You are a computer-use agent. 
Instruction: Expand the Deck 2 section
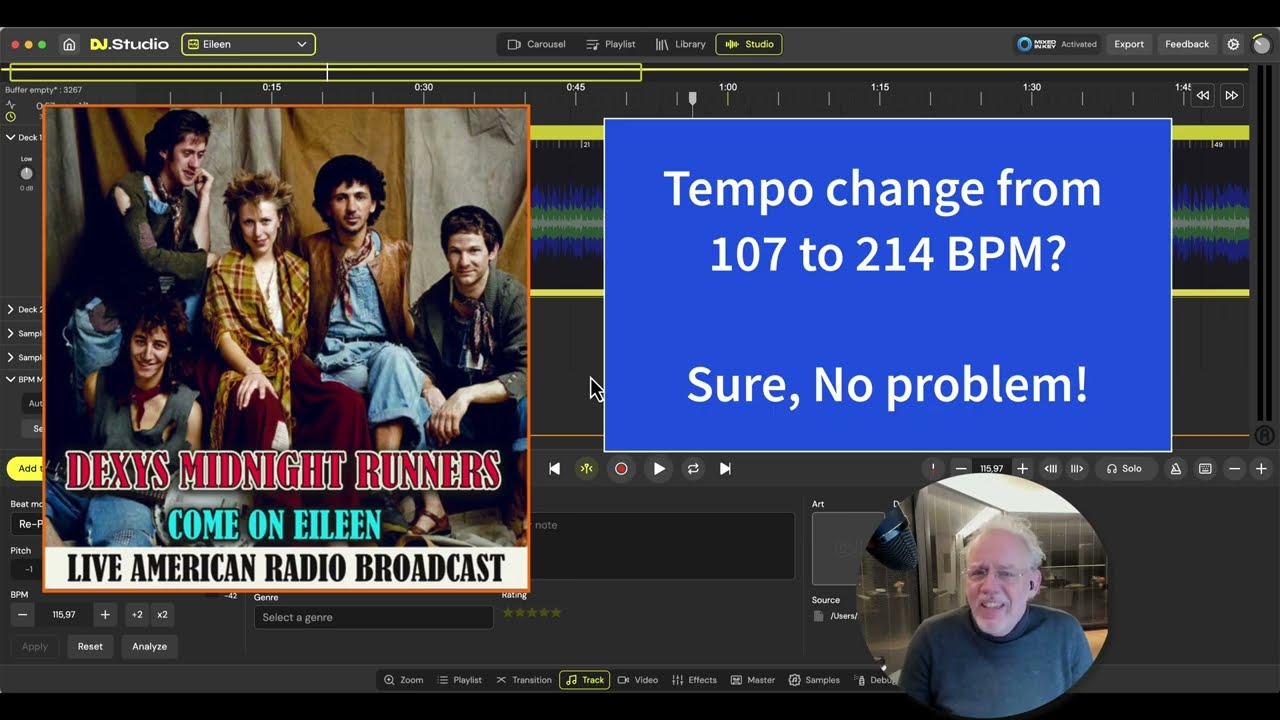pyautogui.click(x=10, y=309)
